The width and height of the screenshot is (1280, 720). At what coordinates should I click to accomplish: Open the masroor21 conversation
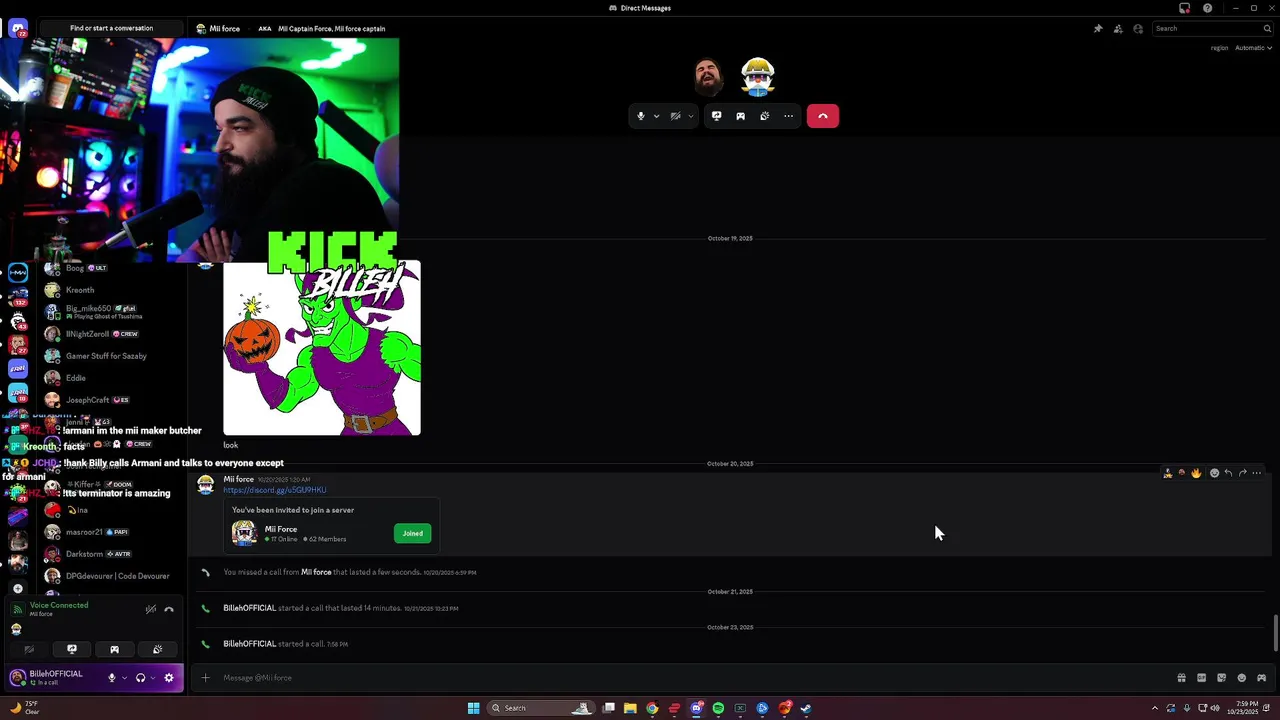tap(112, 532)
